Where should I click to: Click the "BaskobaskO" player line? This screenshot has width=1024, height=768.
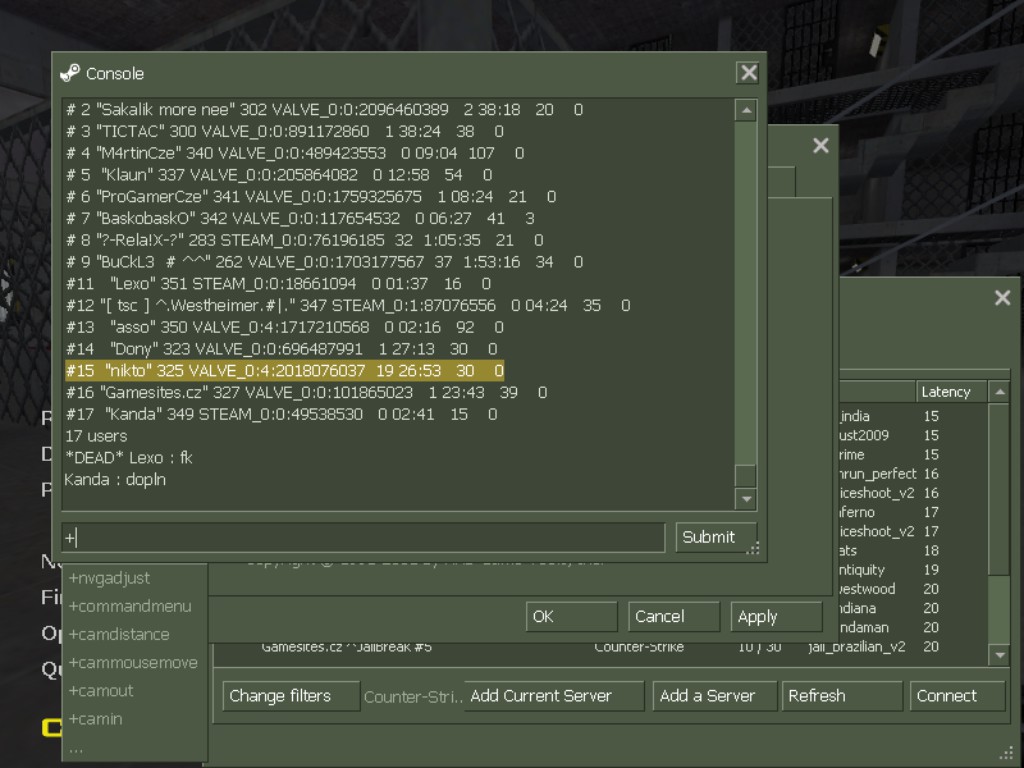point(300,218)
